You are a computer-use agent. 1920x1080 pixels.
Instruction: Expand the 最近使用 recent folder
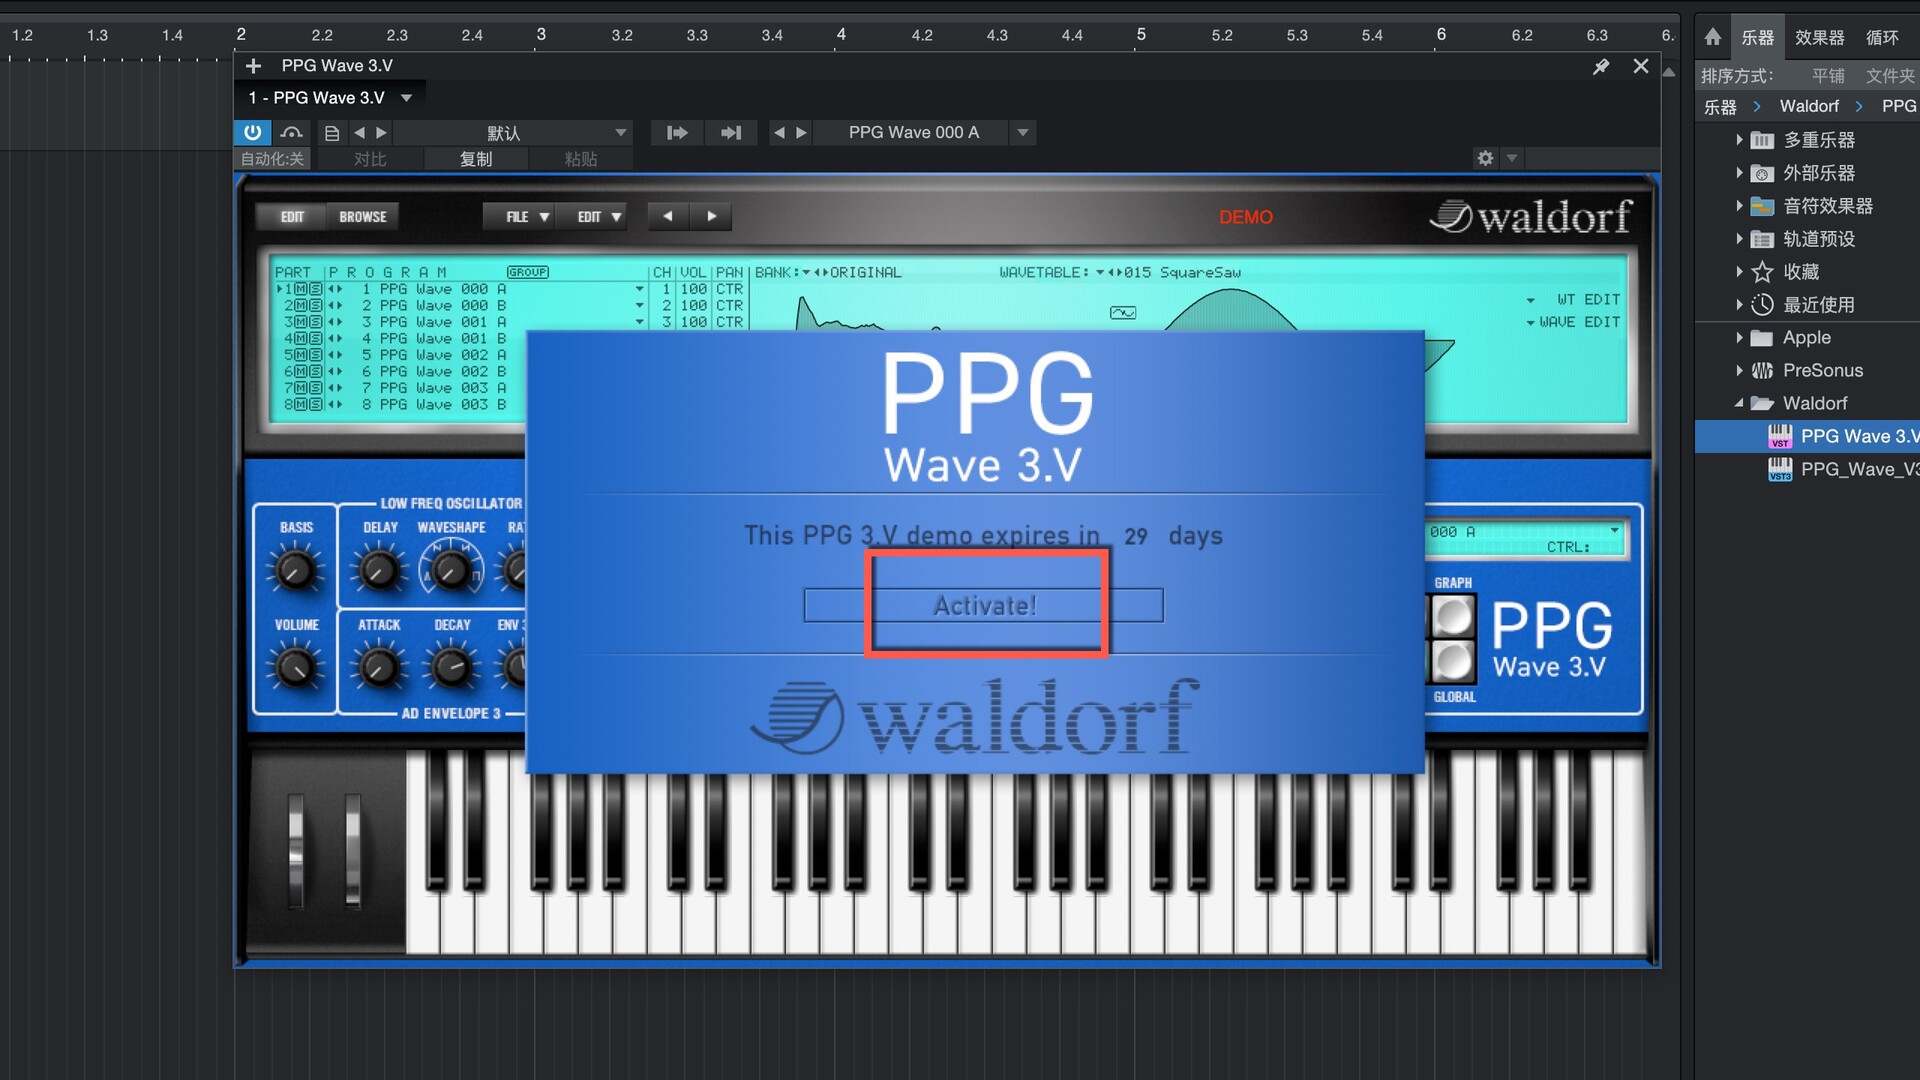pos(1739,305)
